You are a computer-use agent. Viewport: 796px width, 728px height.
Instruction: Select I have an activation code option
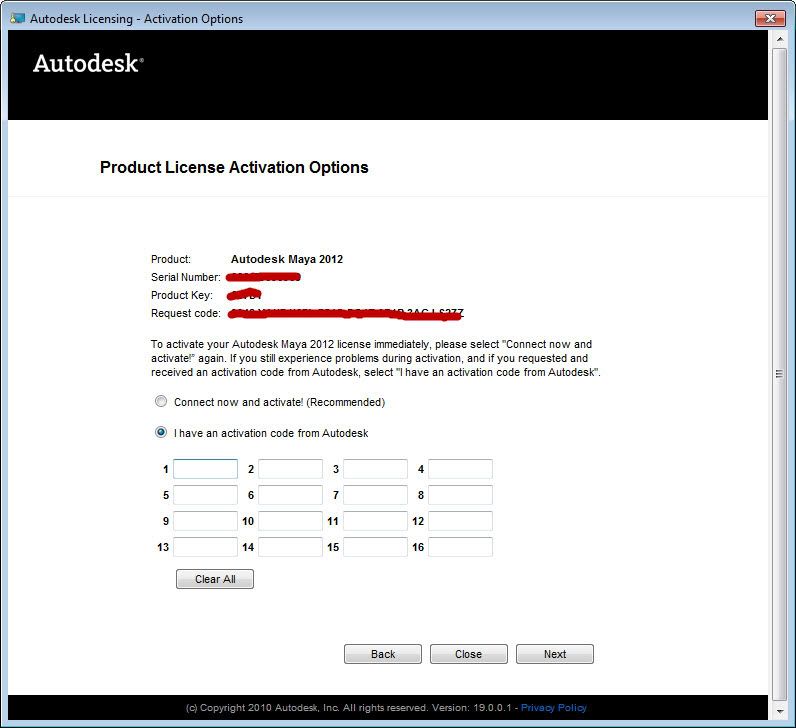(161, 433)
